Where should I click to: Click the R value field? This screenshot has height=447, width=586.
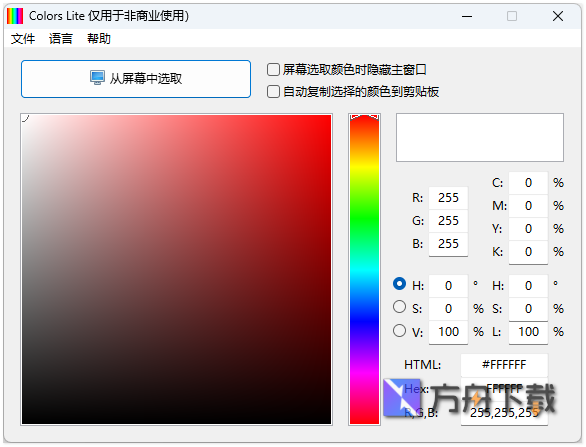(448, 198)
